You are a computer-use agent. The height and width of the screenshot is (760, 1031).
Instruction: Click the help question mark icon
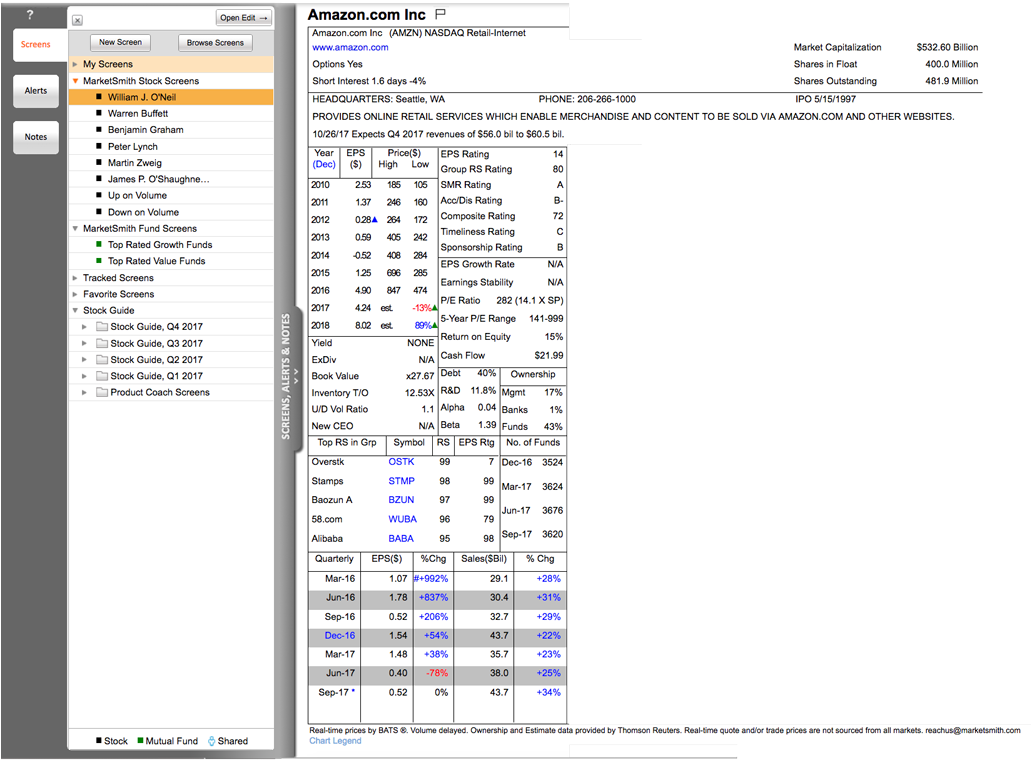(30, 15)
